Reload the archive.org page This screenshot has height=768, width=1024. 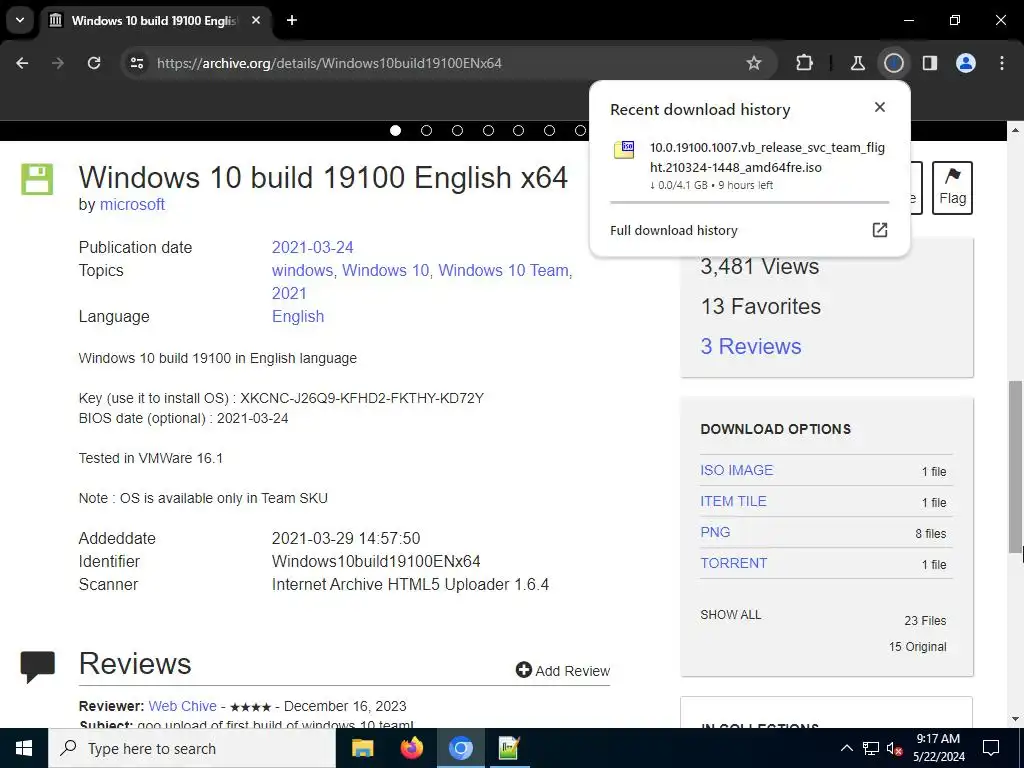tap(94, 63)
